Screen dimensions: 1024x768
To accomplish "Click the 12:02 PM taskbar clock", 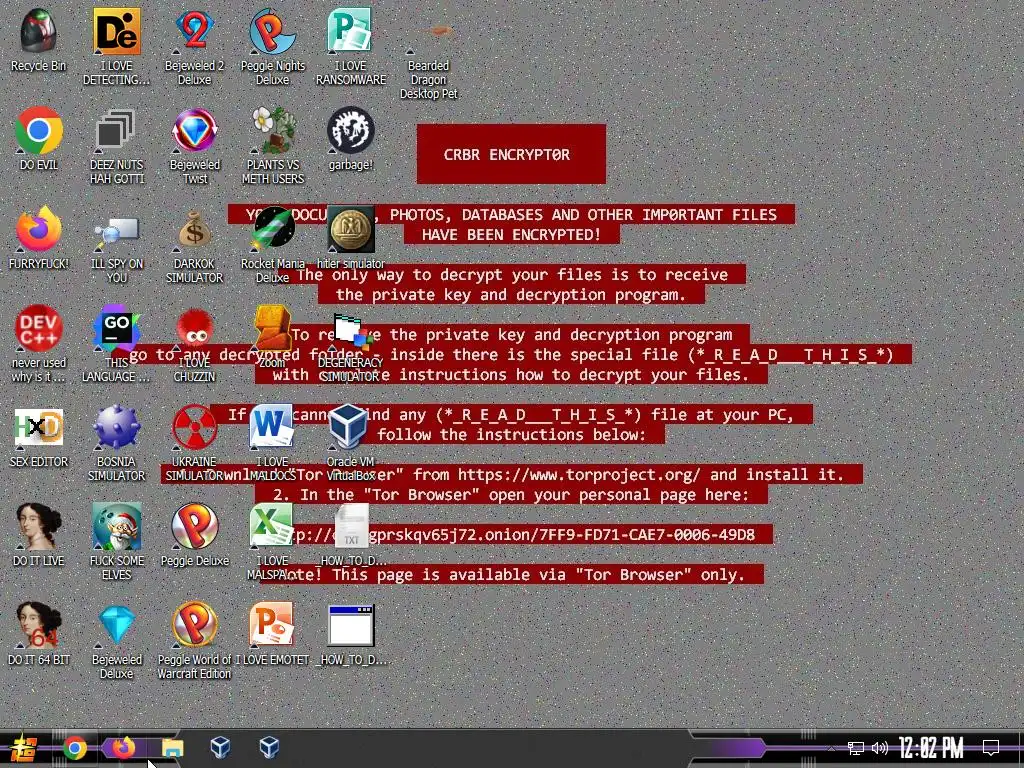I will [x=931, y=747].
